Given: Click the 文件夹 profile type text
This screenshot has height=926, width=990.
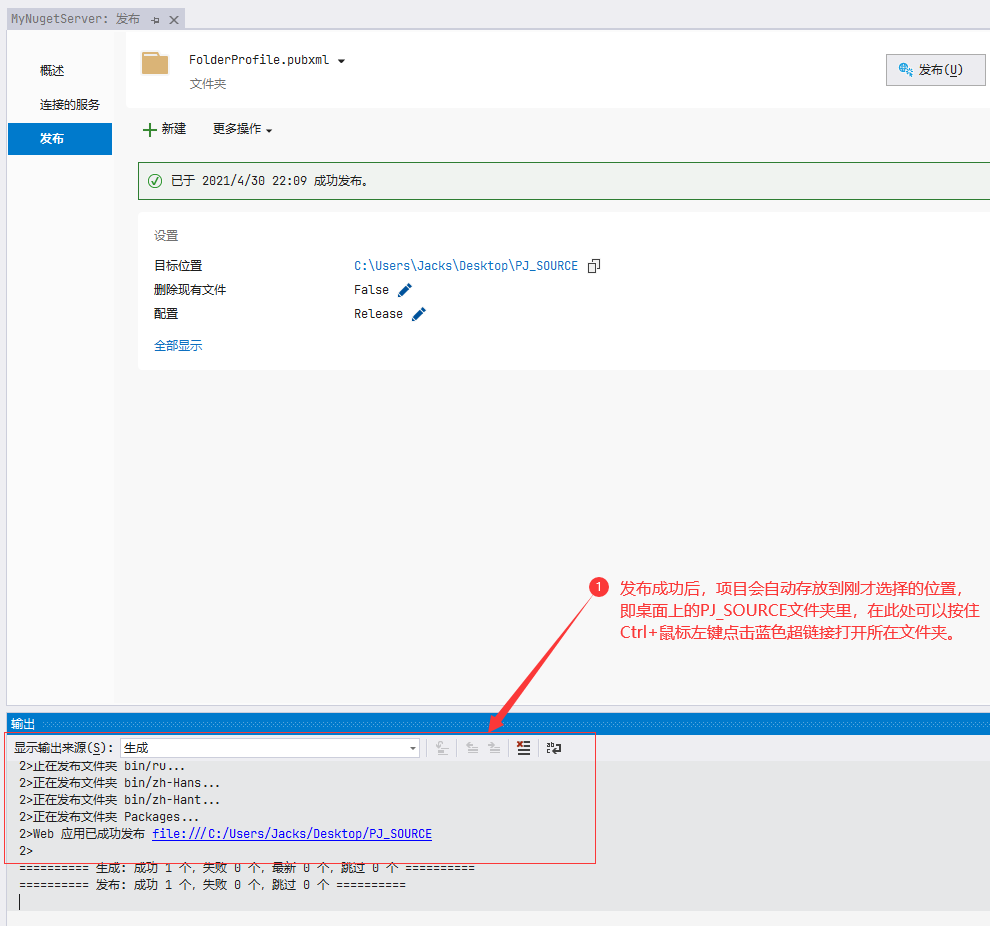Looking at the screenshot, I should [x=208, y=84].
